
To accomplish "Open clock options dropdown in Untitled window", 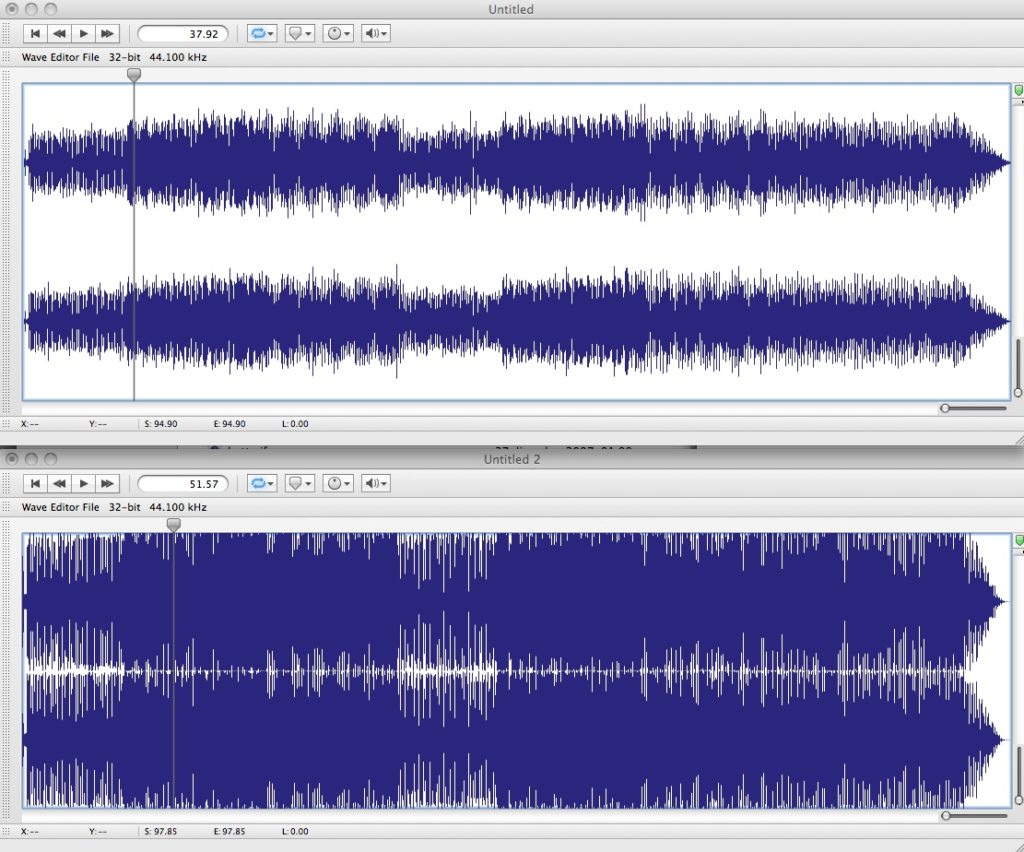I will coord(338,33).
